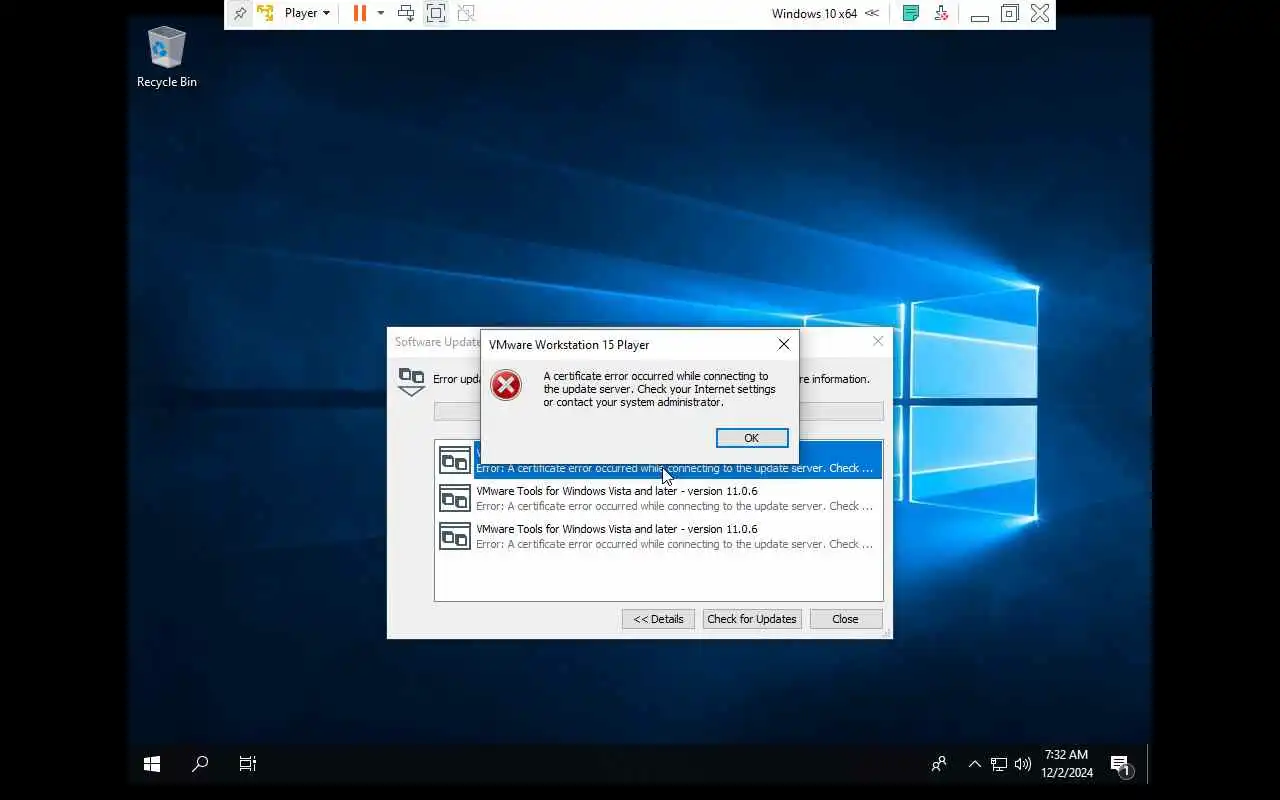Image resolution: width=1280 pixels, height=800 pixels.
Task: Send Ctrl+Alt+Del to the virtual machine
Action: (x=406, y=13)
